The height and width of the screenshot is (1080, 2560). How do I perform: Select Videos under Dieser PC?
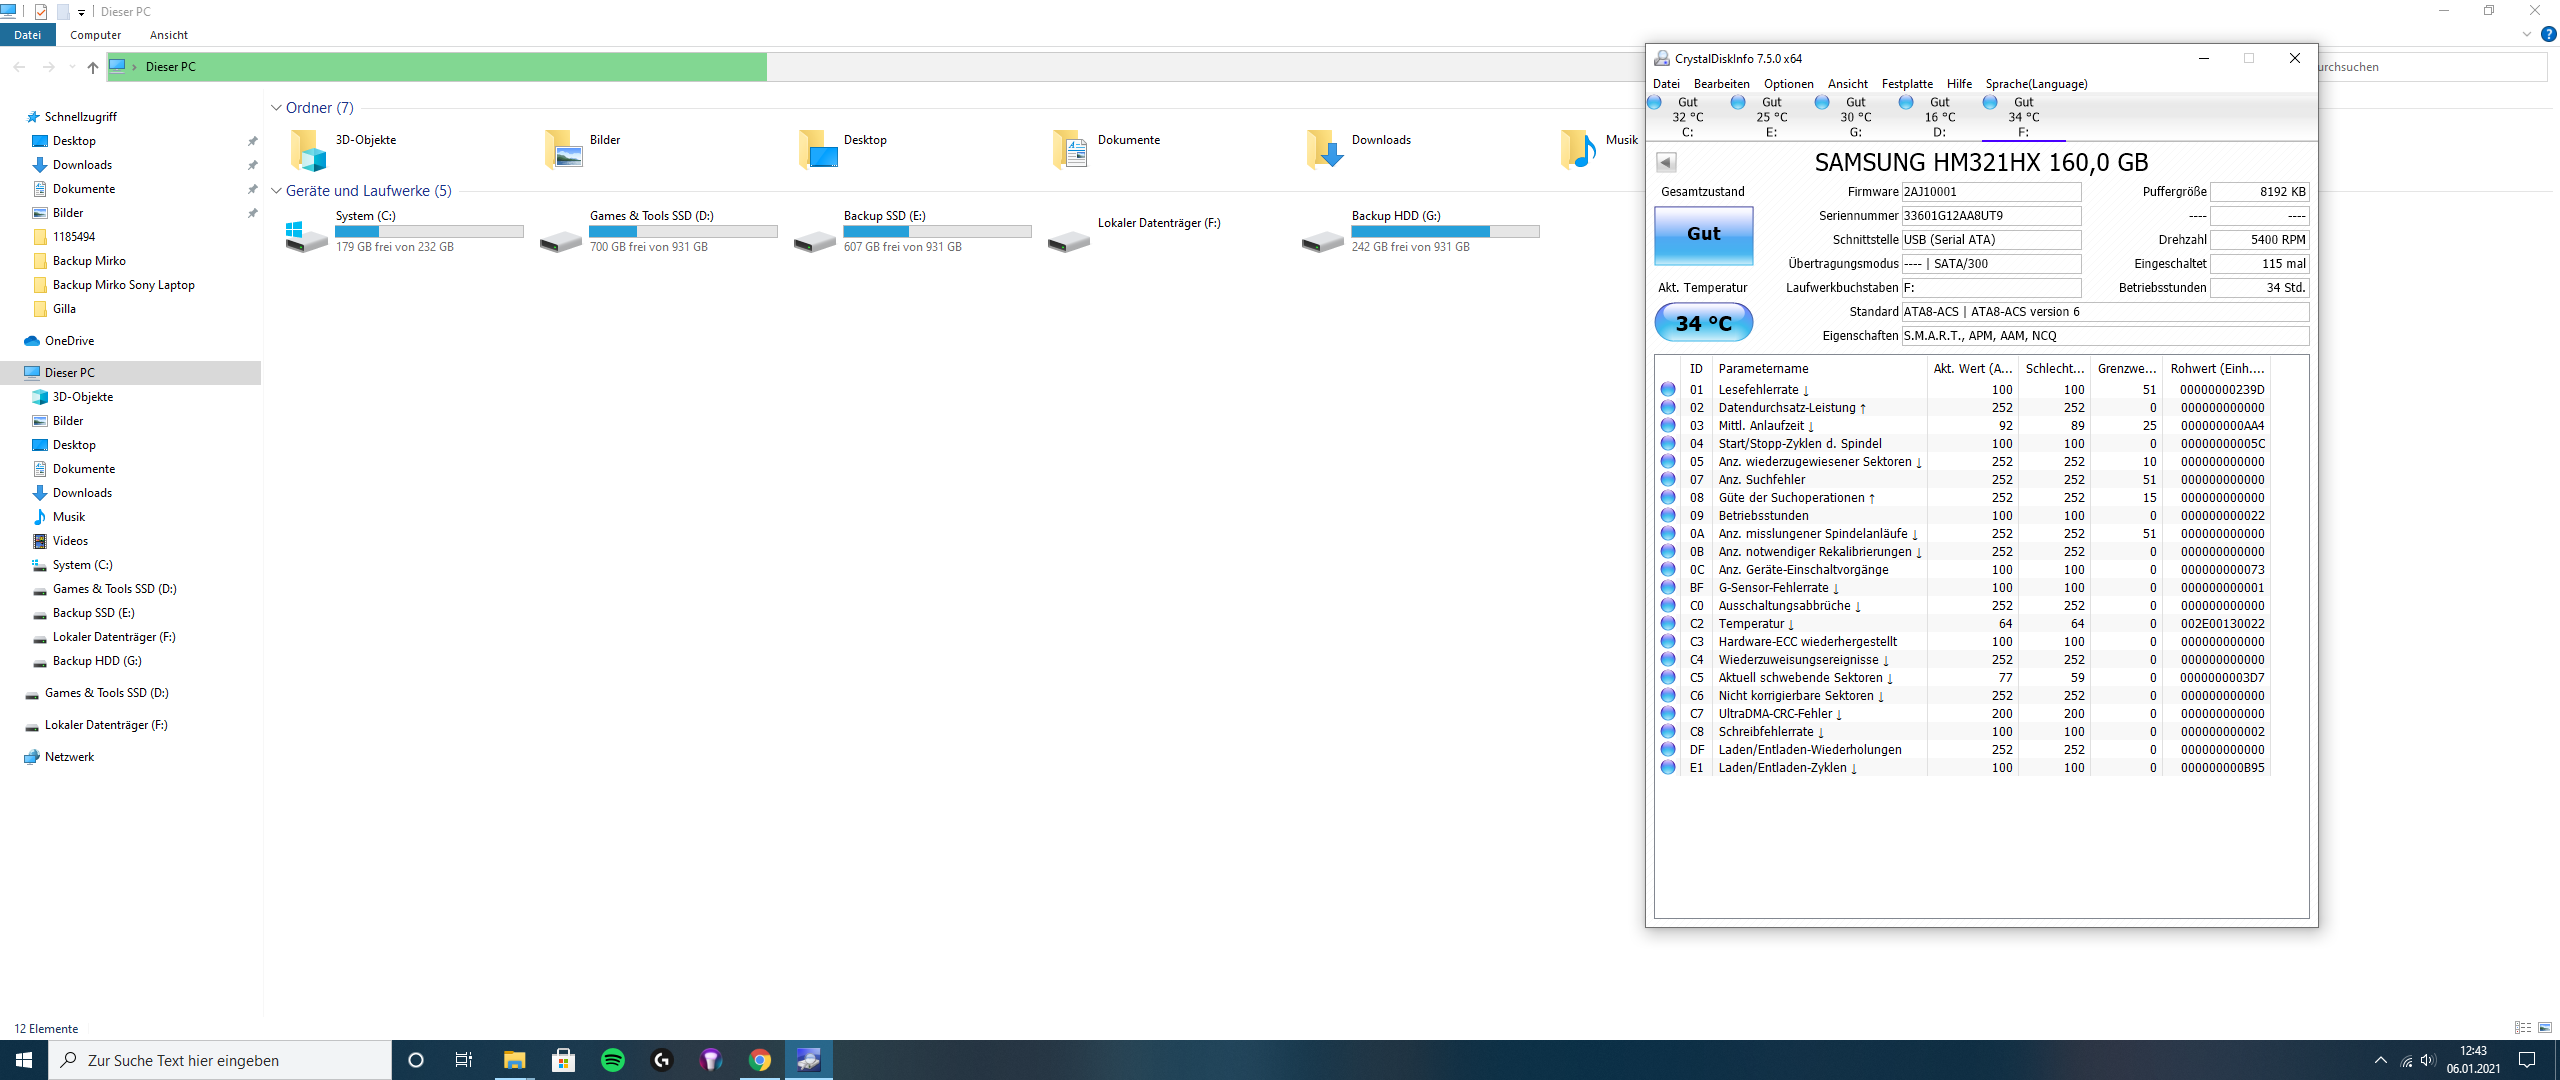(70, 541)
